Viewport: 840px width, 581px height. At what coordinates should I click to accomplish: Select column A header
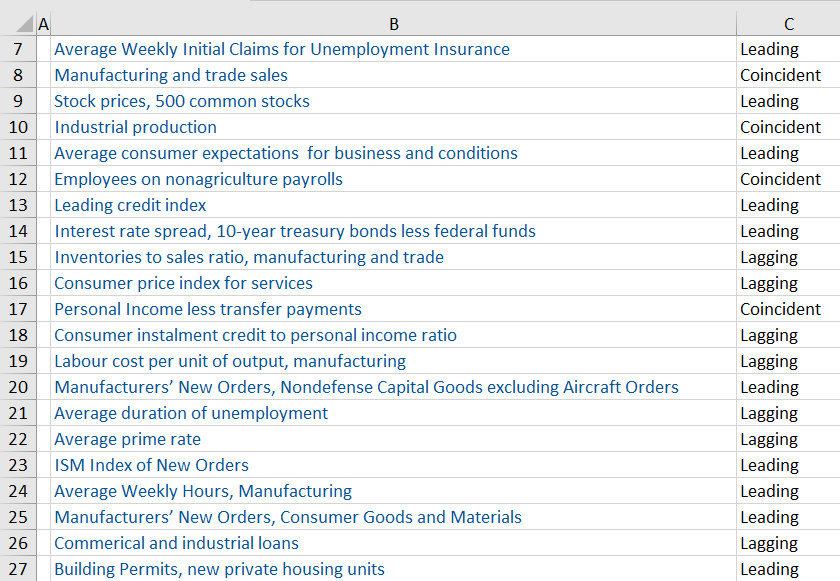pos(43,22)
